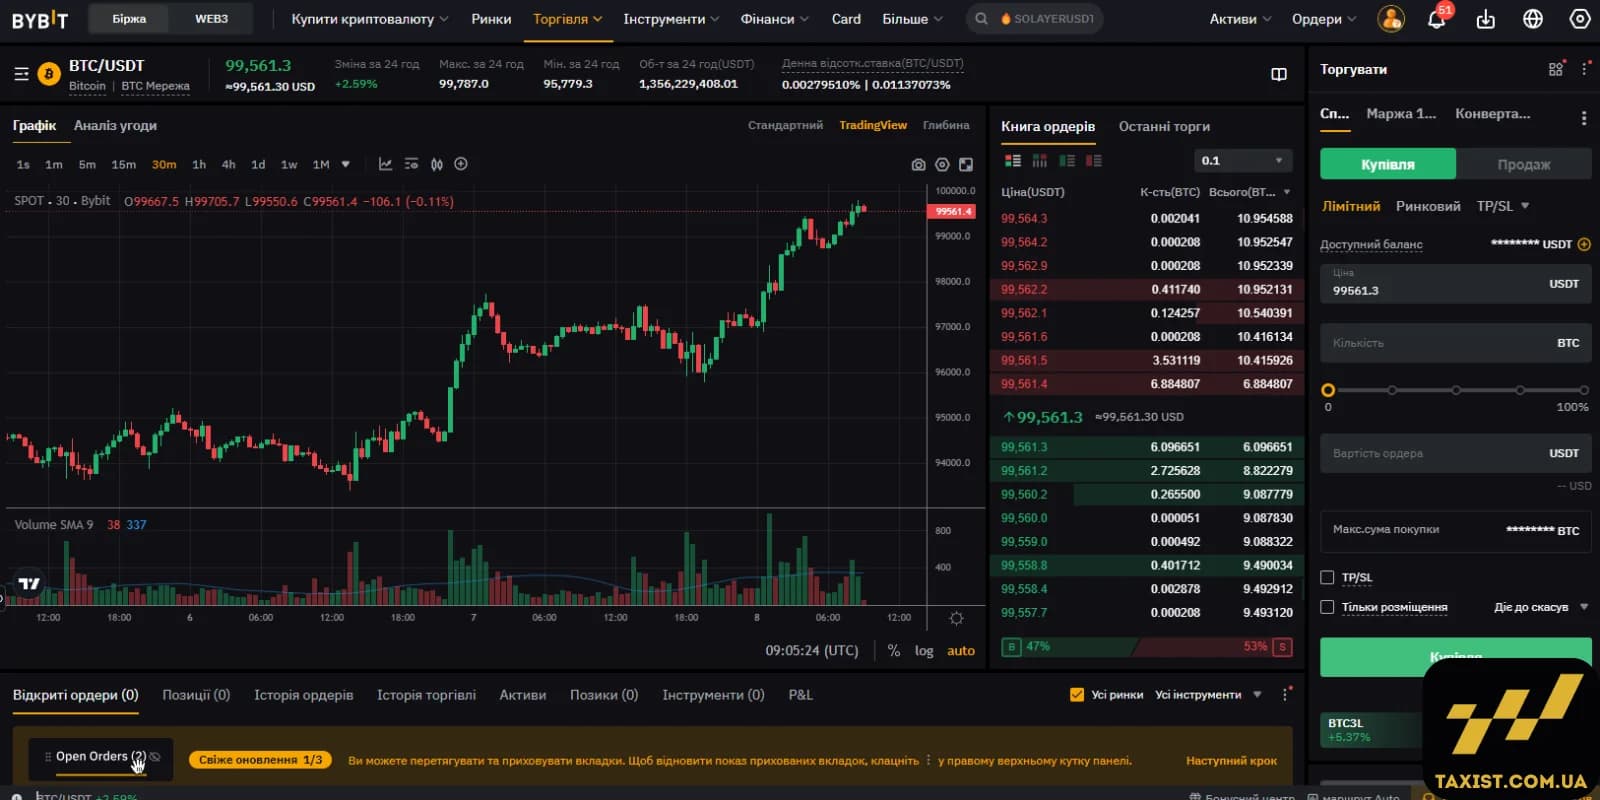Select the vertical order book layout
Image resolution: width=1600 pixels, height=800 pixels.
tap(1040, 161)
